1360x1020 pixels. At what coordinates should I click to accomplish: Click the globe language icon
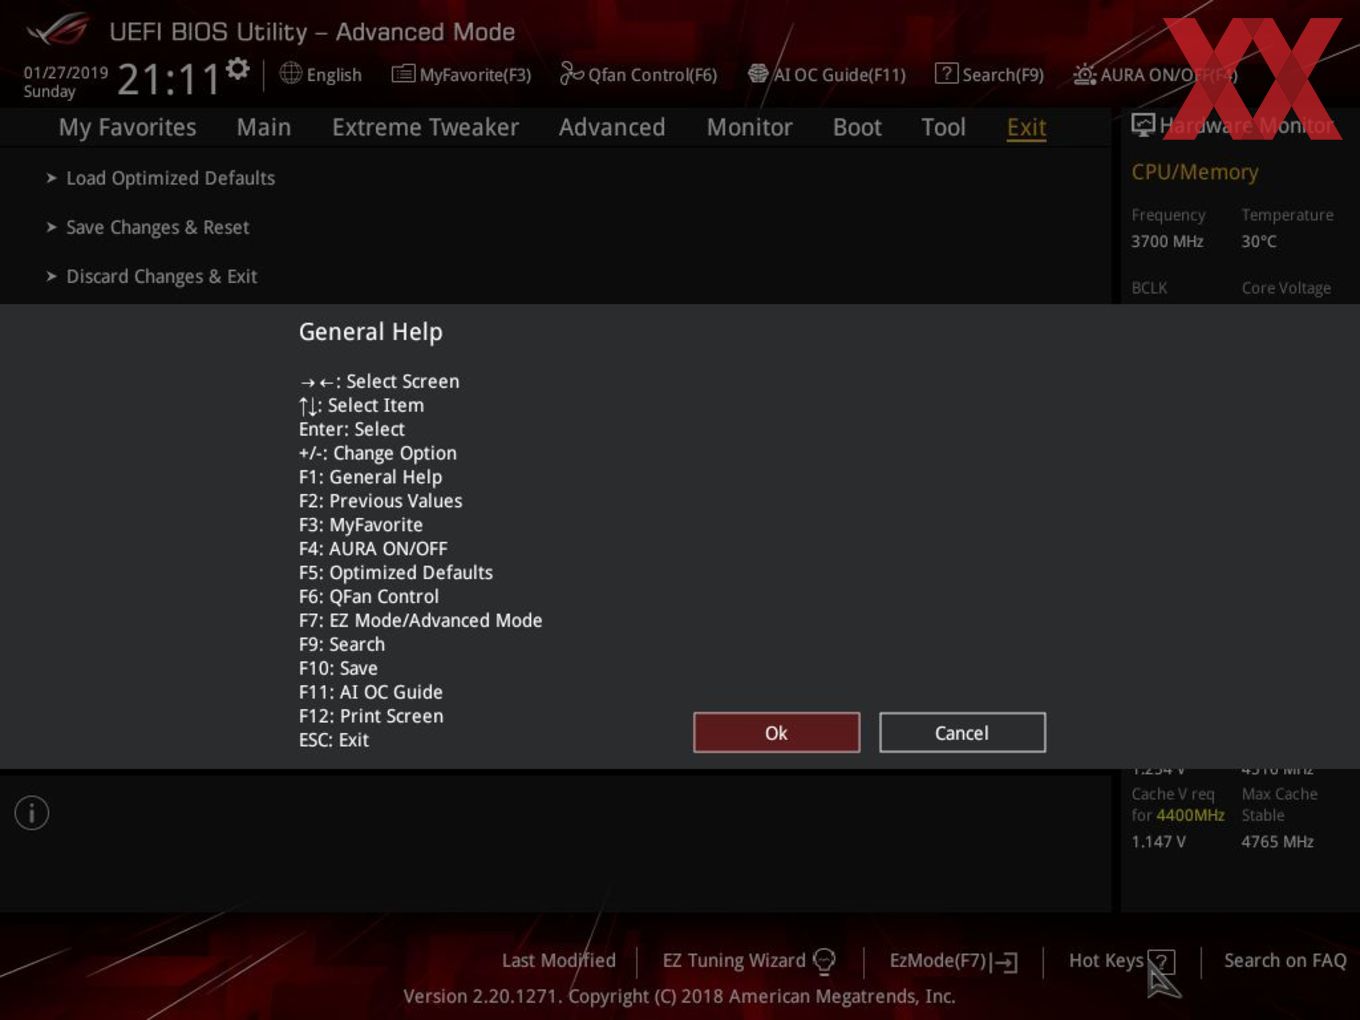coord(290,73)
